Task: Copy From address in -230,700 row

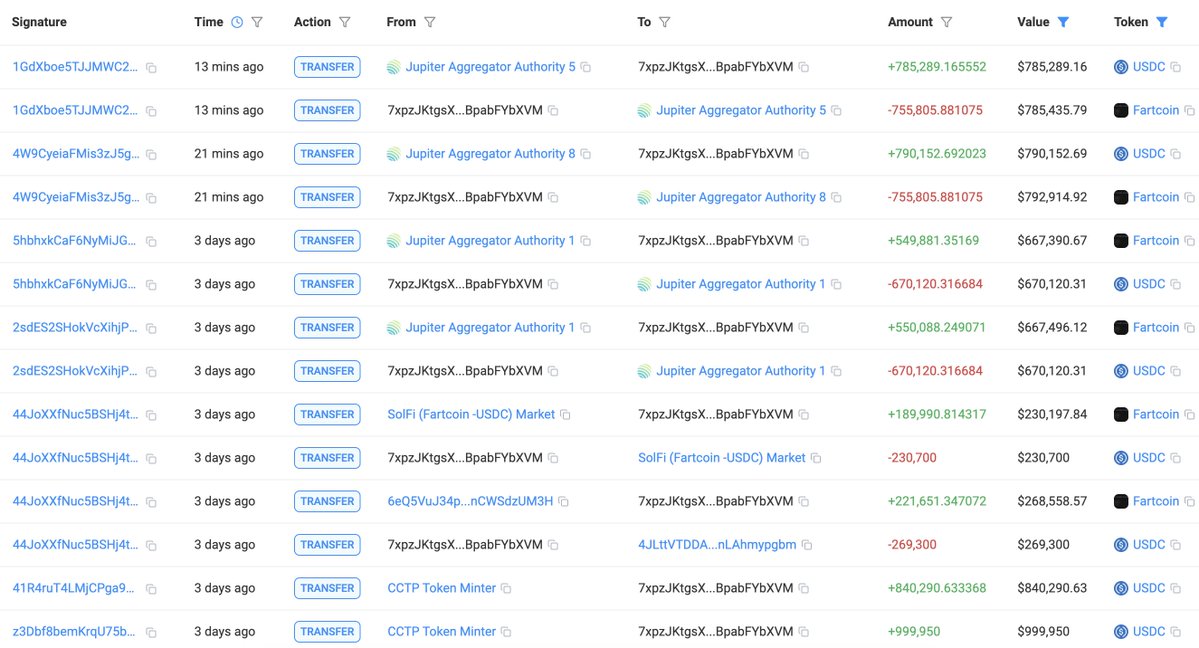Action: (553, 458)
